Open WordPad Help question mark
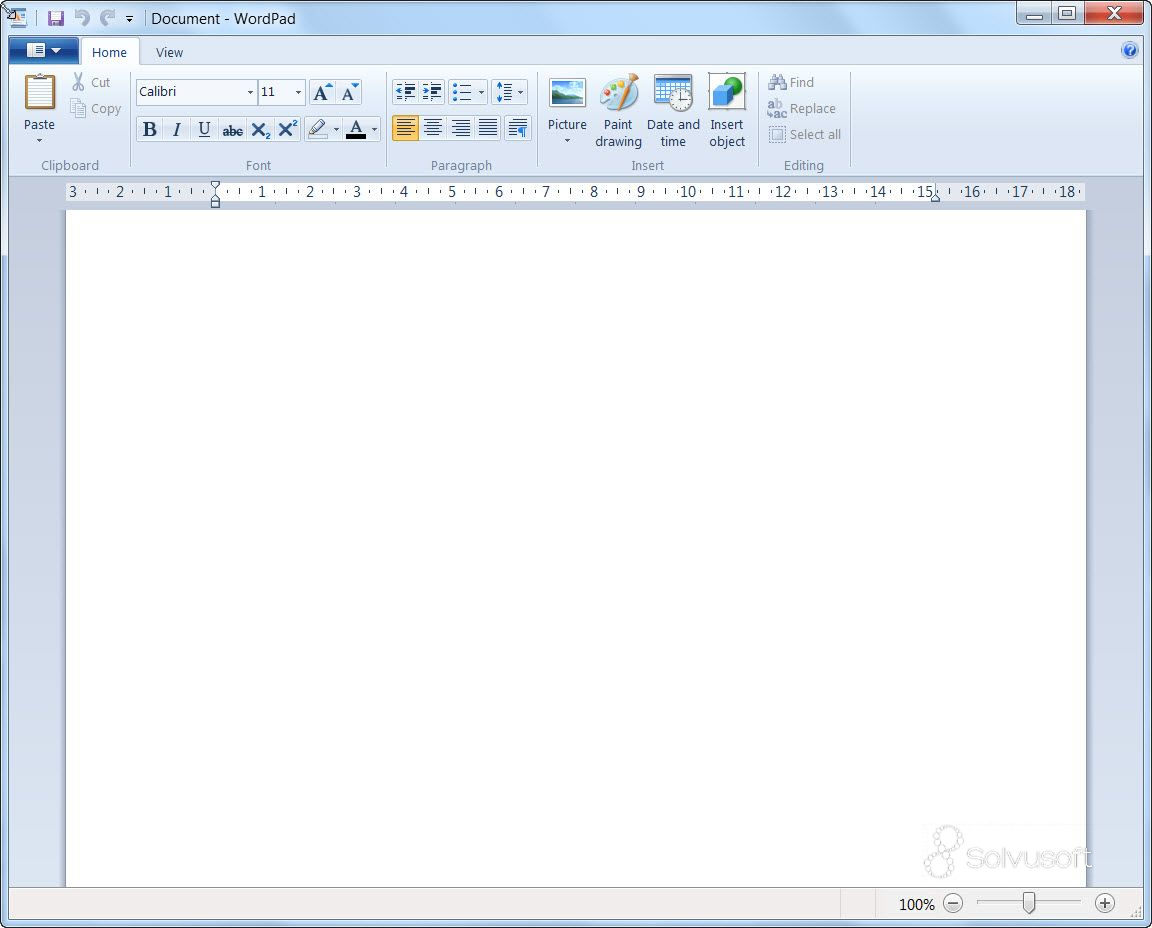Screen dimensions: 1152x928 coord(1130,50)
